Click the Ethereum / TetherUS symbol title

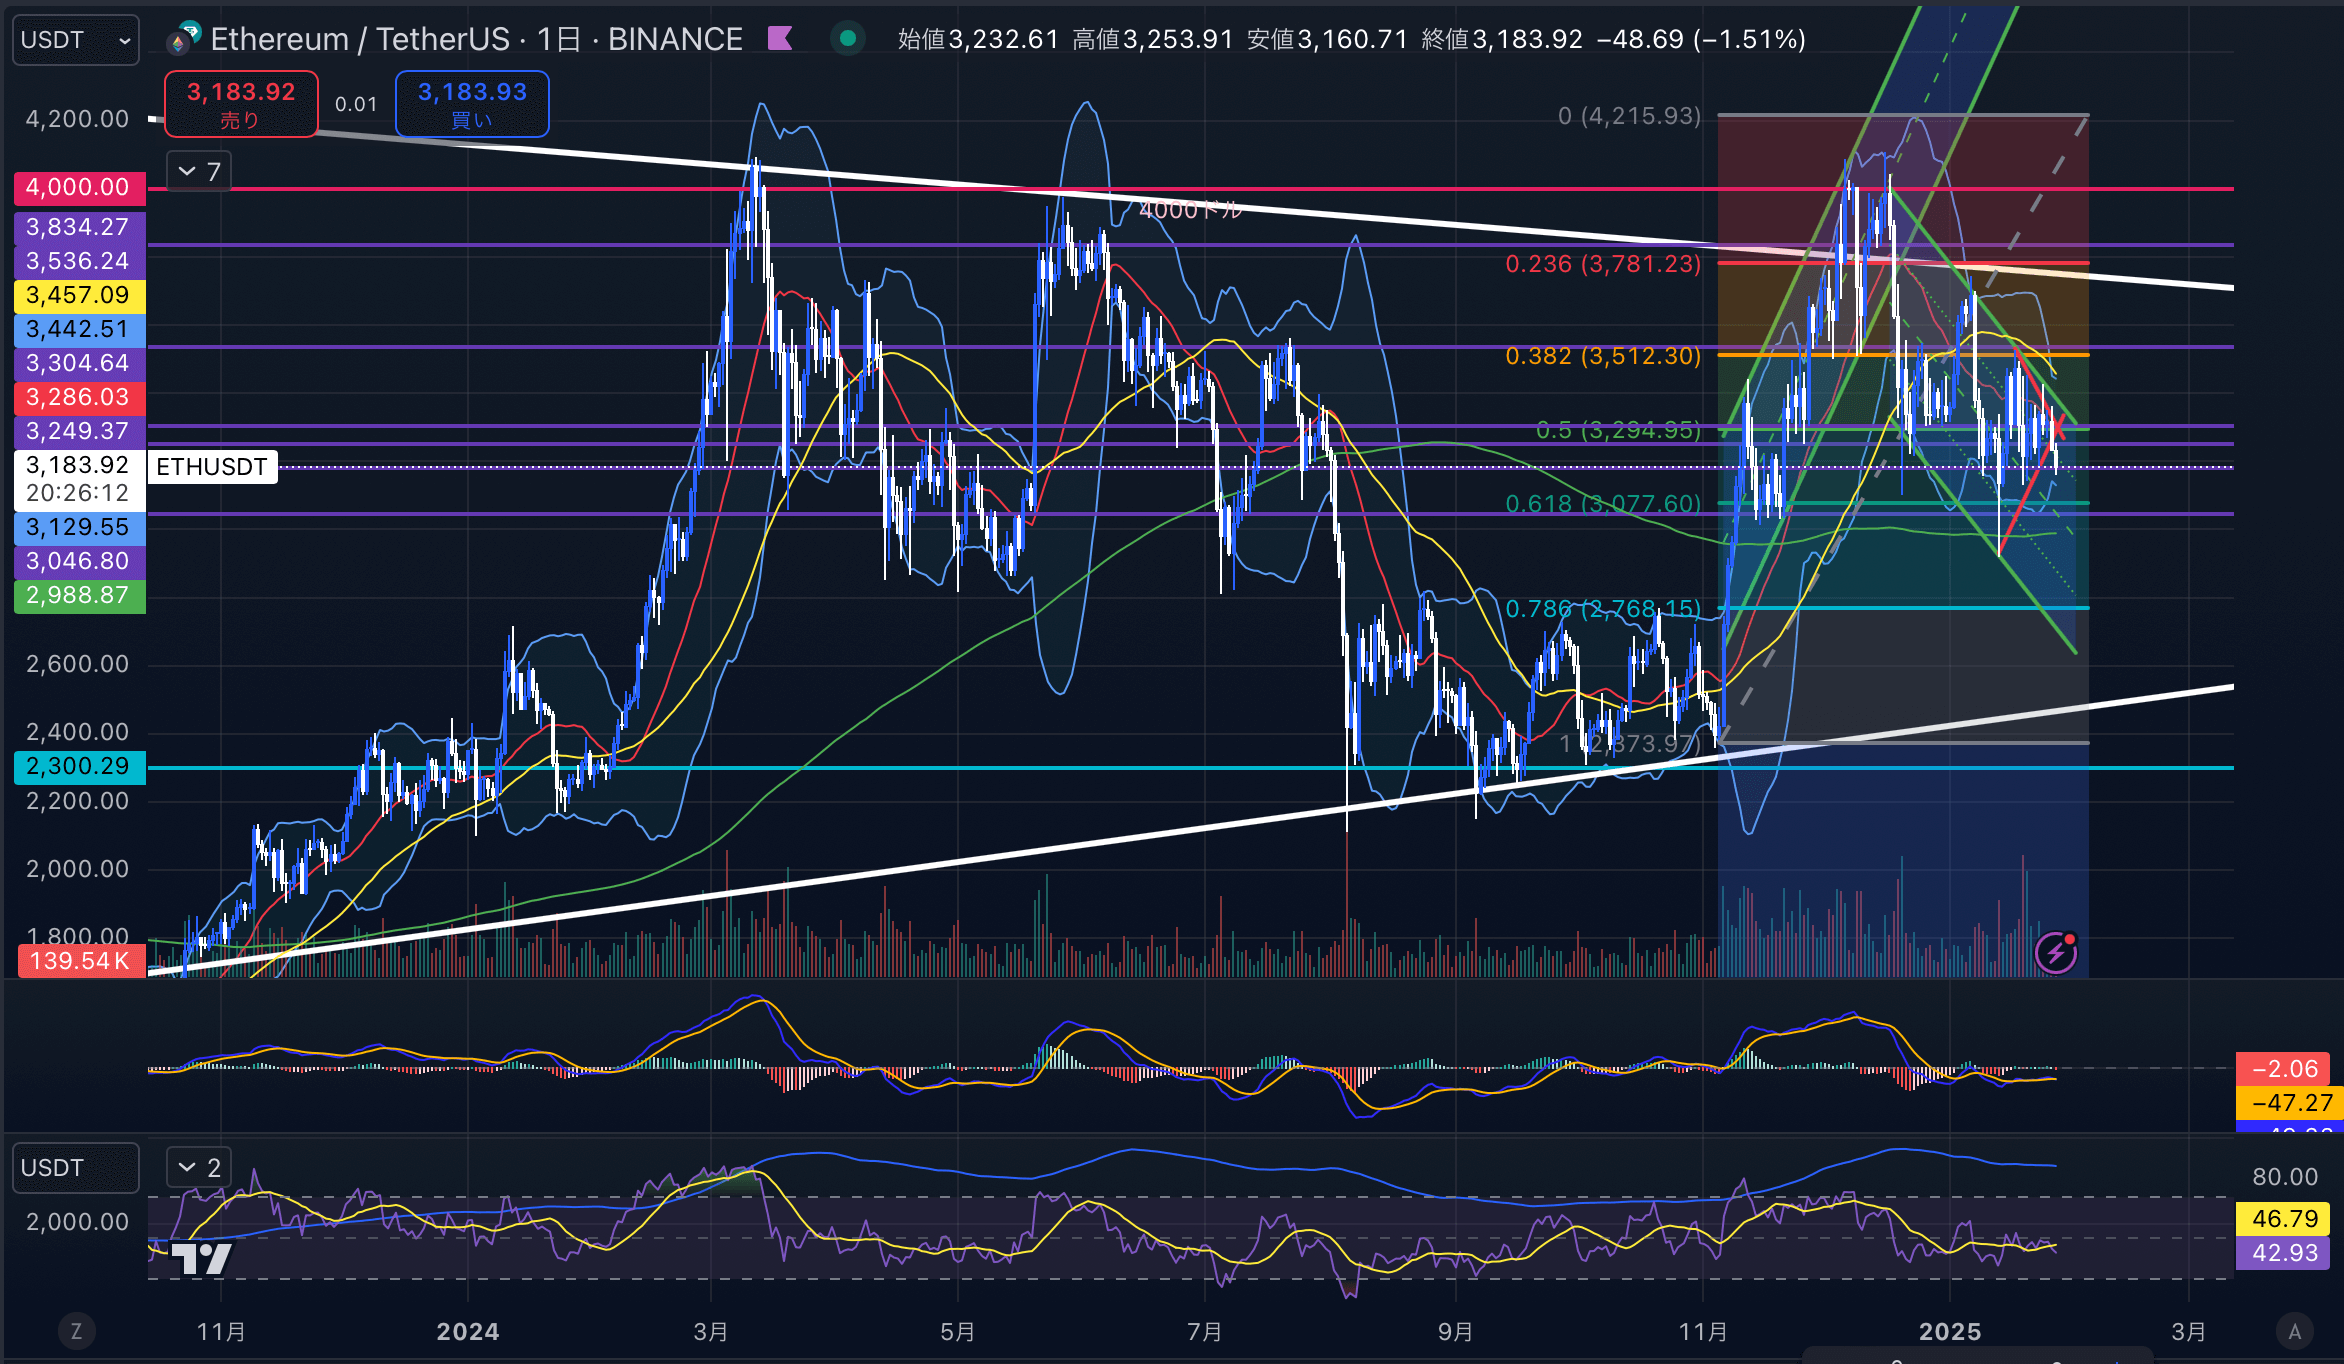(476, 39)
